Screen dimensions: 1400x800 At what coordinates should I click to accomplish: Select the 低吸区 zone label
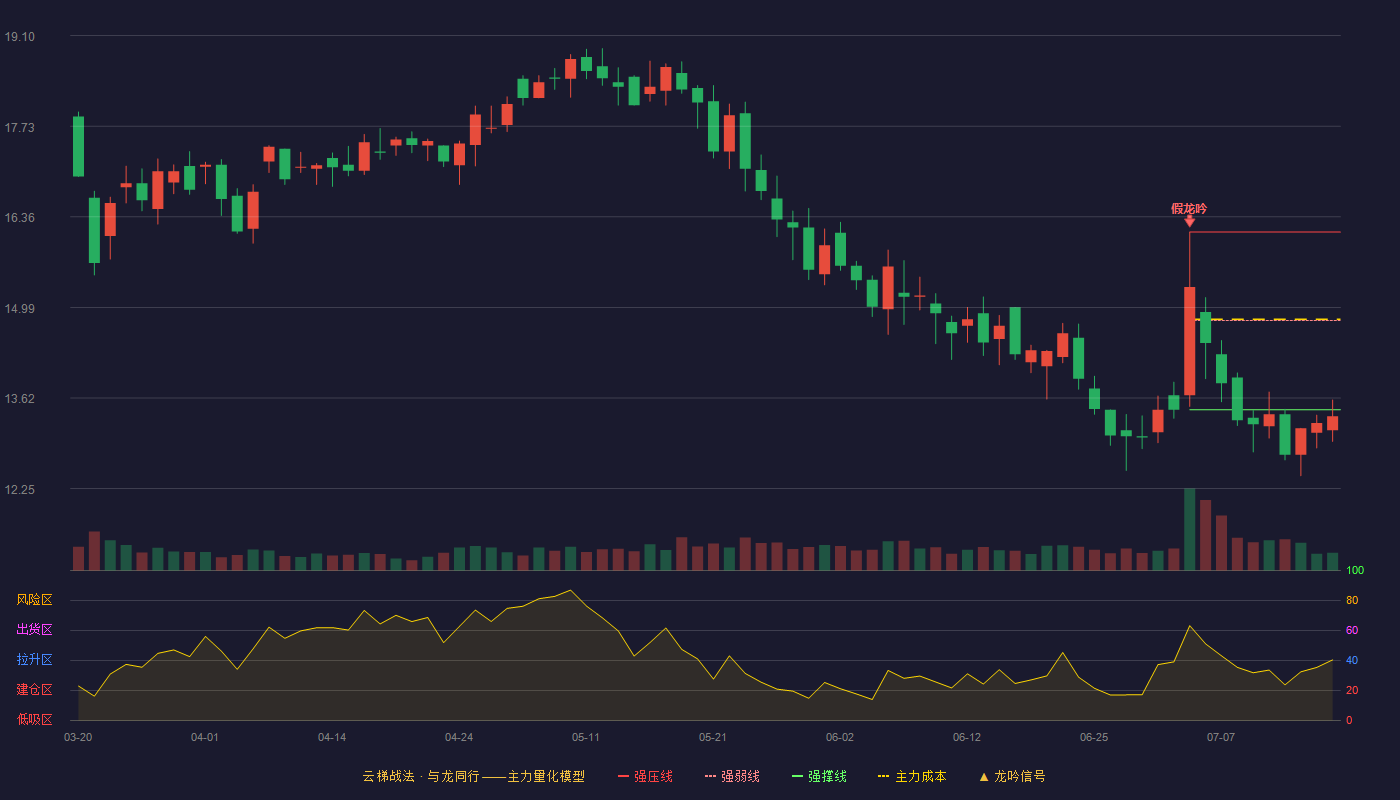34,720
